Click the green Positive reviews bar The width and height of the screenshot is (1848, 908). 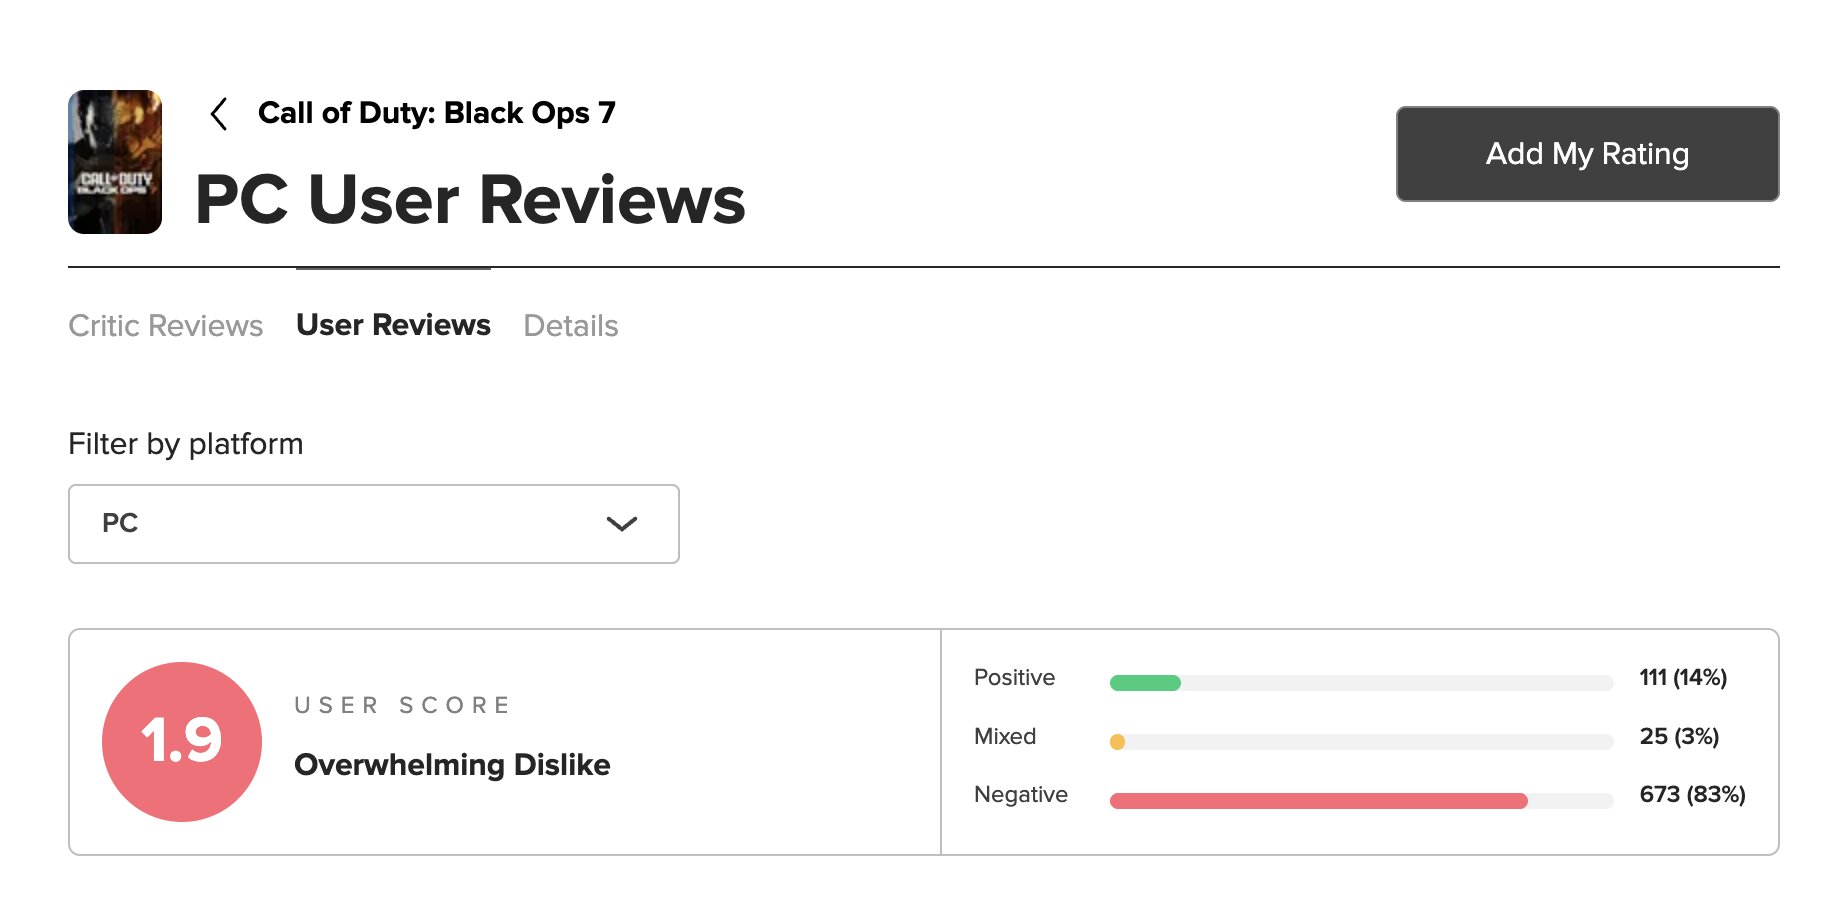tap(1145, 683)
